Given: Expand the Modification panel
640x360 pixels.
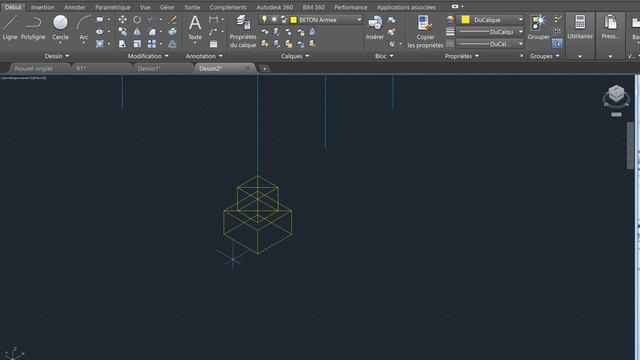Looking at the screenshot, I should (148, 56).
